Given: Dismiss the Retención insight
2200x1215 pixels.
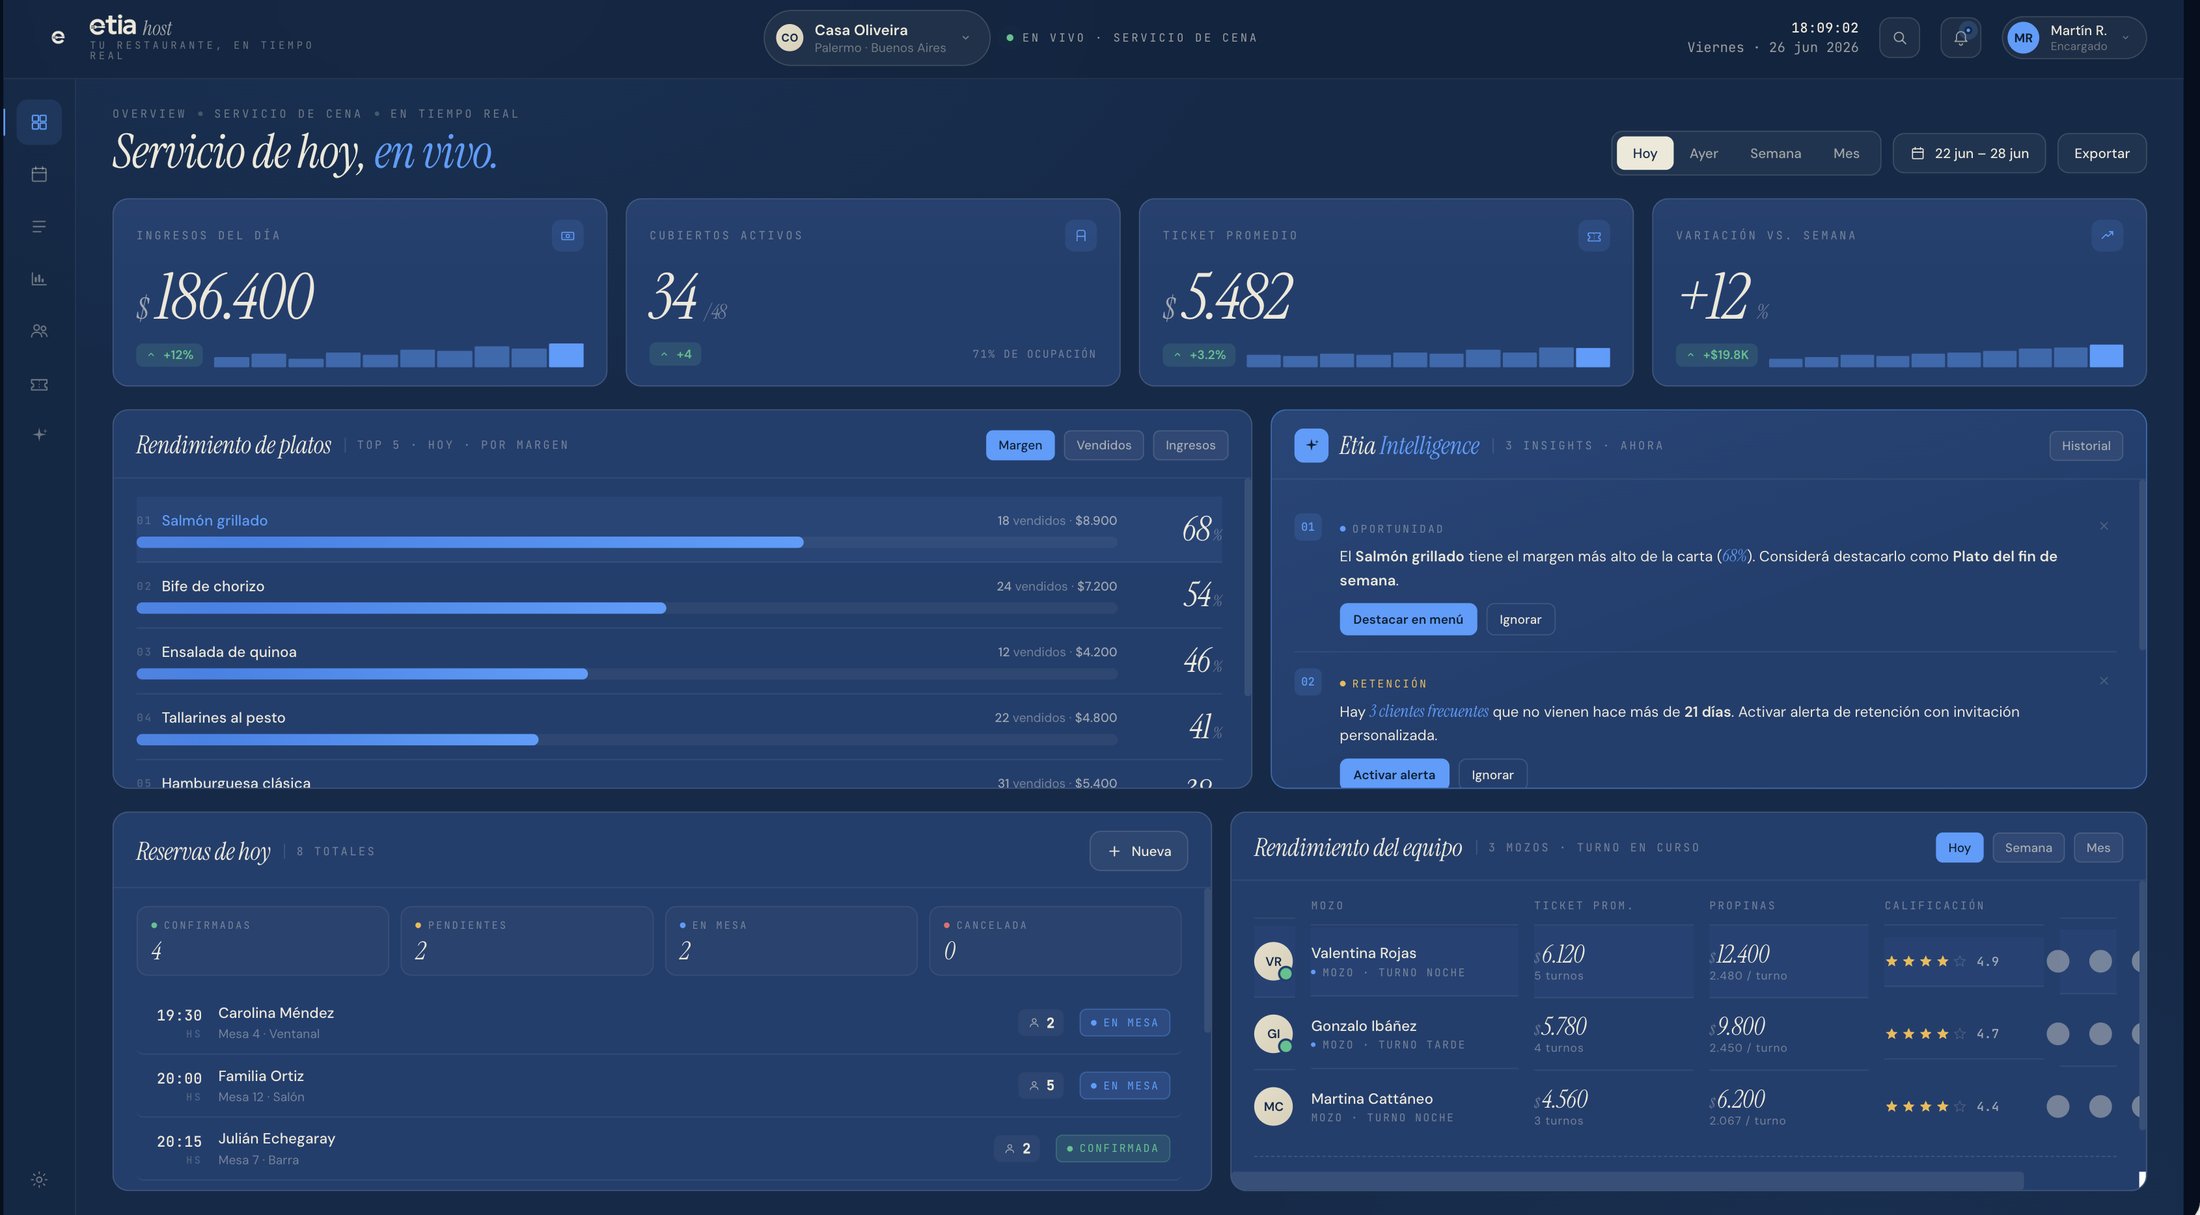Looking at the screenshot, I should pos(2104,681).
